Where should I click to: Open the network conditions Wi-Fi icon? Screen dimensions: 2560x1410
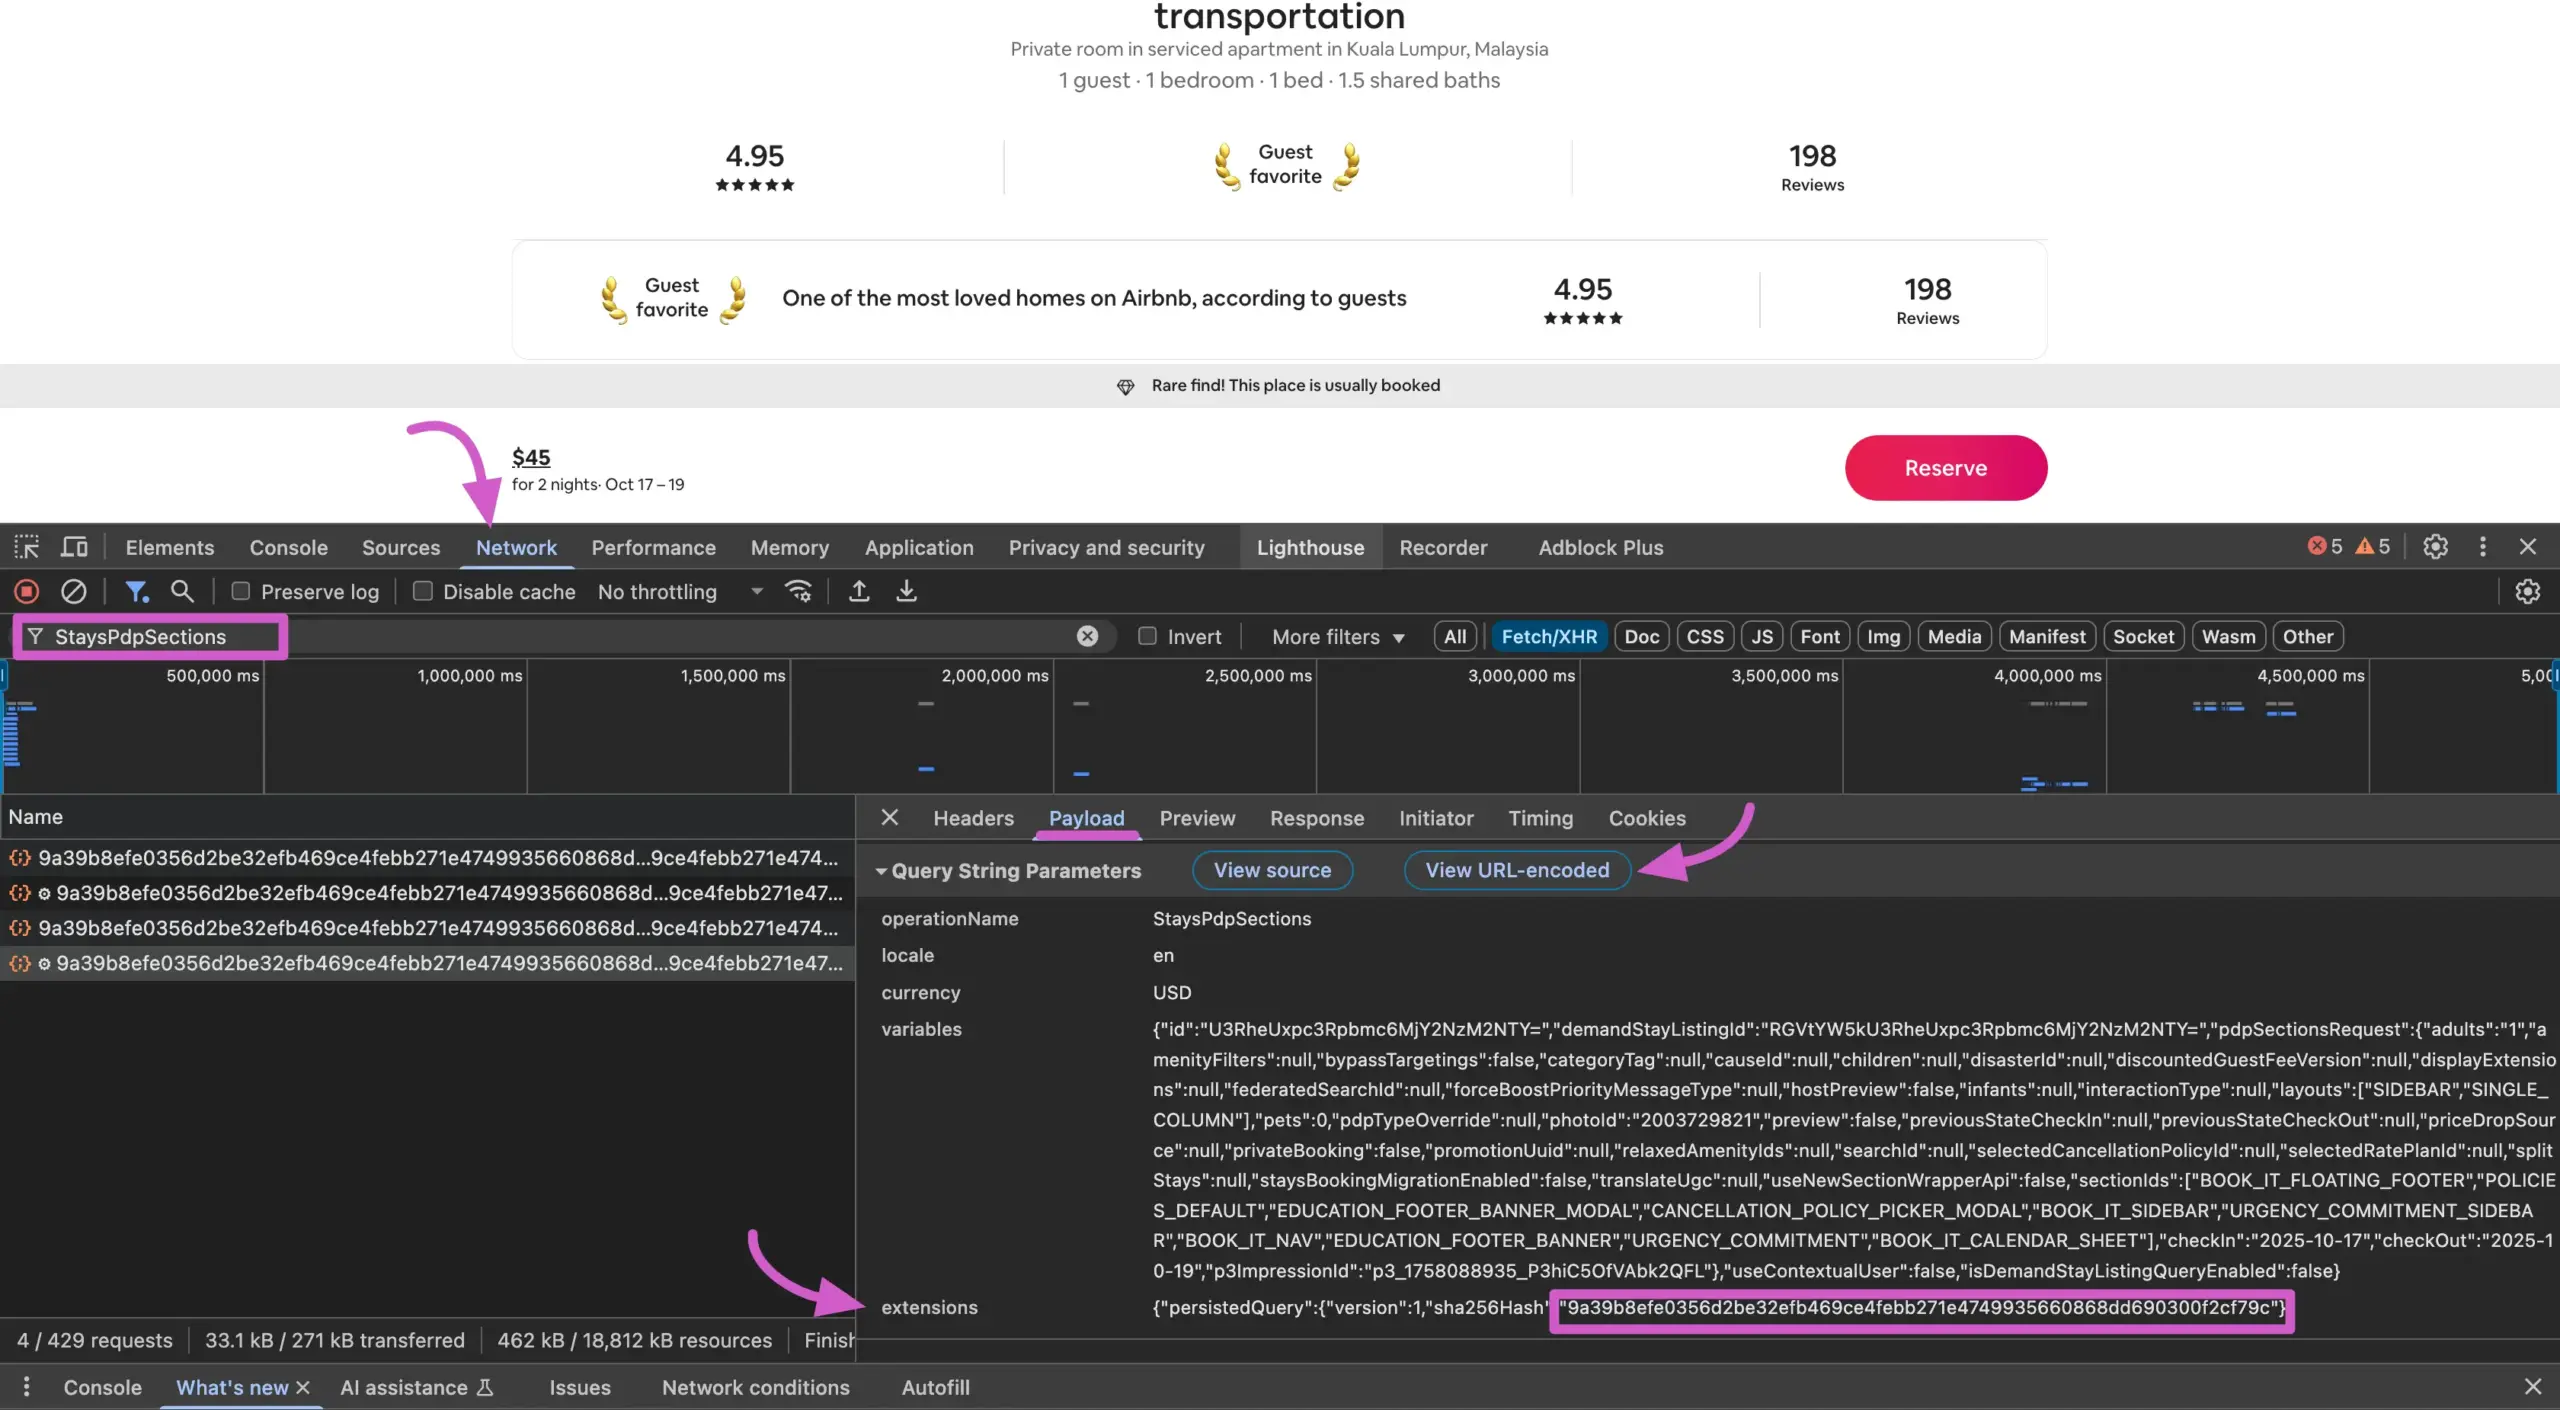point(798,592)
